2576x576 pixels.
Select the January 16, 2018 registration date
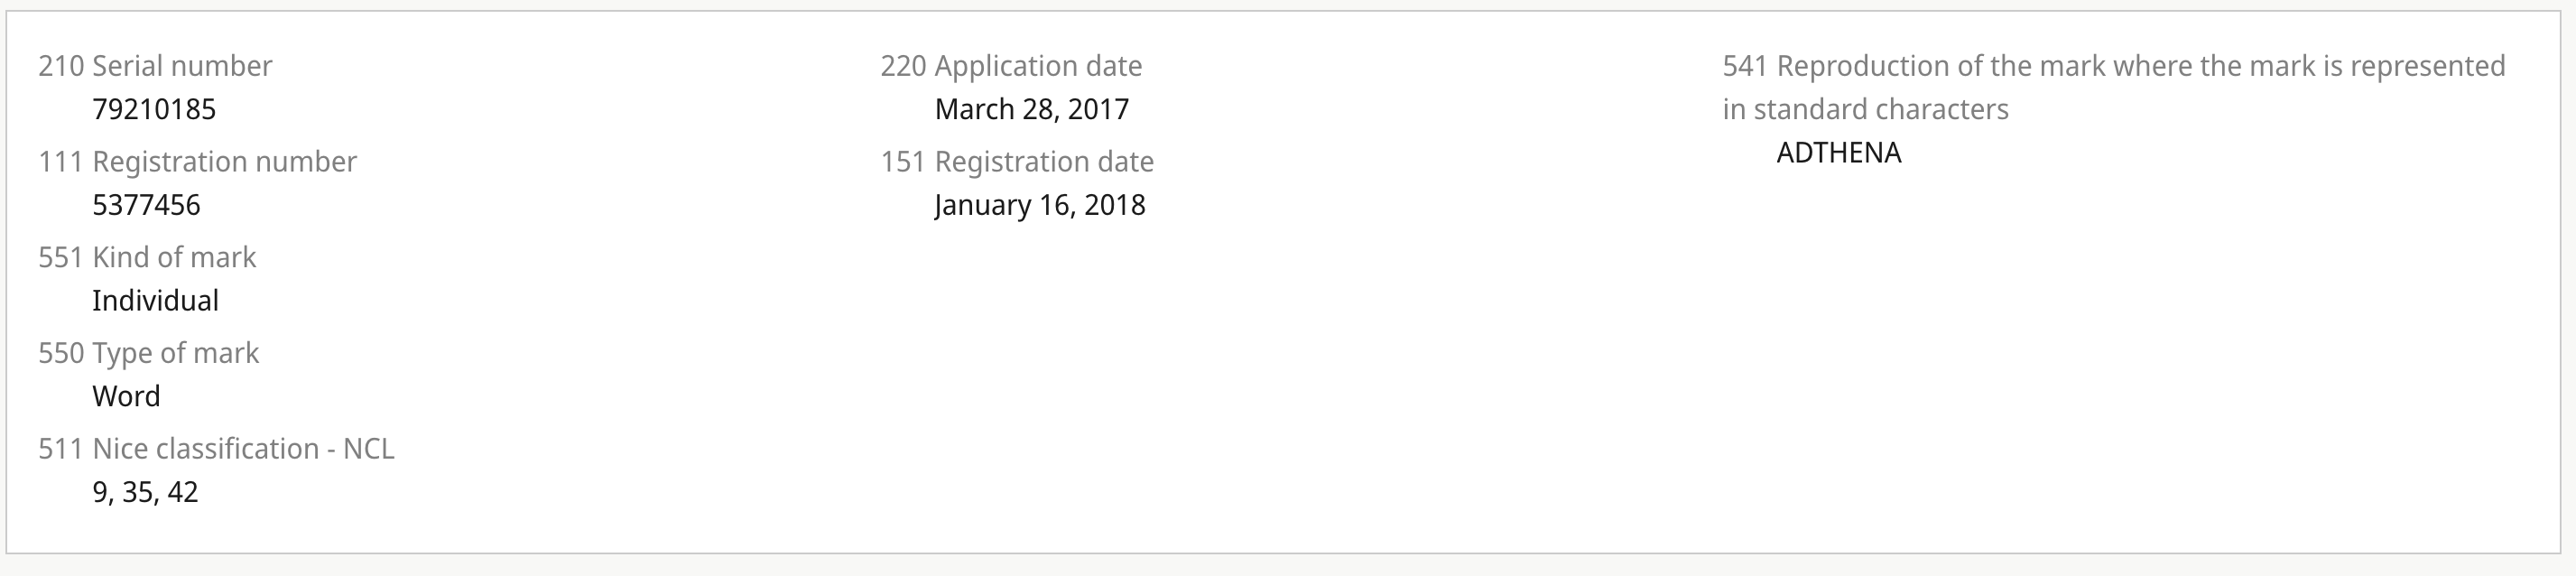point(1040,205)
